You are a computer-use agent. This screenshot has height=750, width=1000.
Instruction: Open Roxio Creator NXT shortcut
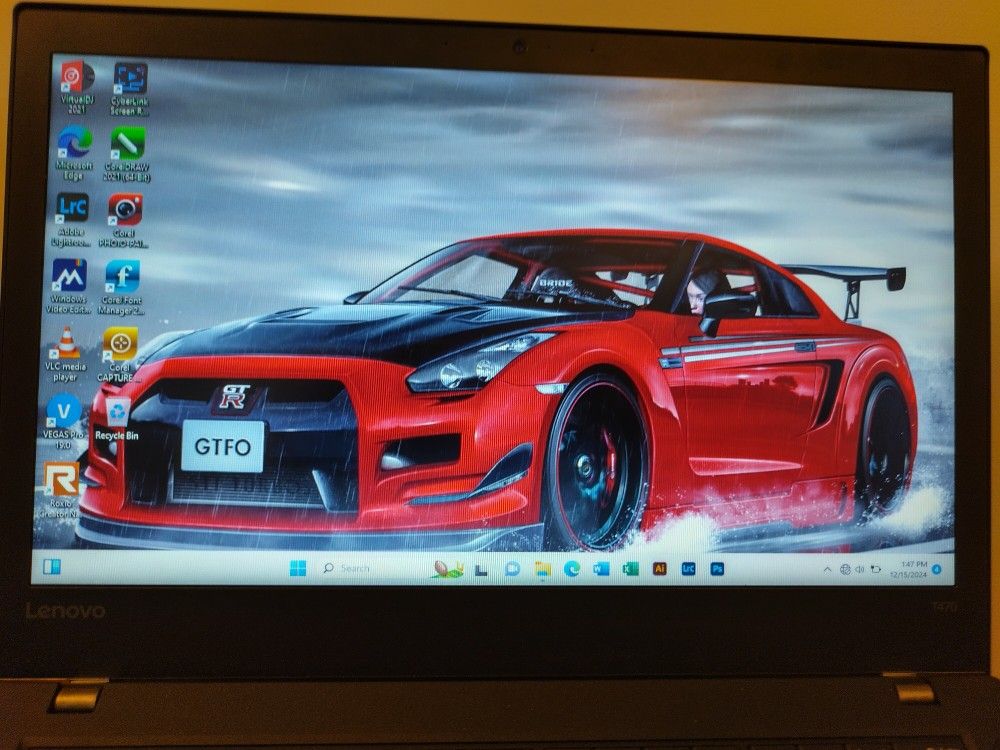click(62, 480)
